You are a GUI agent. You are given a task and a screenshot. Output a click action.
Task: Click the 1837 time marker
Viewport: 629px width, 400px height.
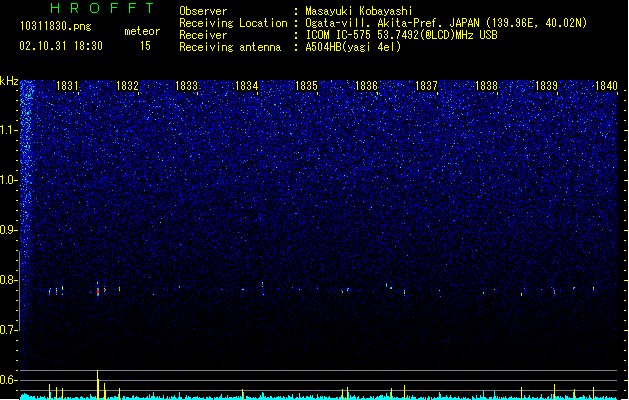[426, 86]
